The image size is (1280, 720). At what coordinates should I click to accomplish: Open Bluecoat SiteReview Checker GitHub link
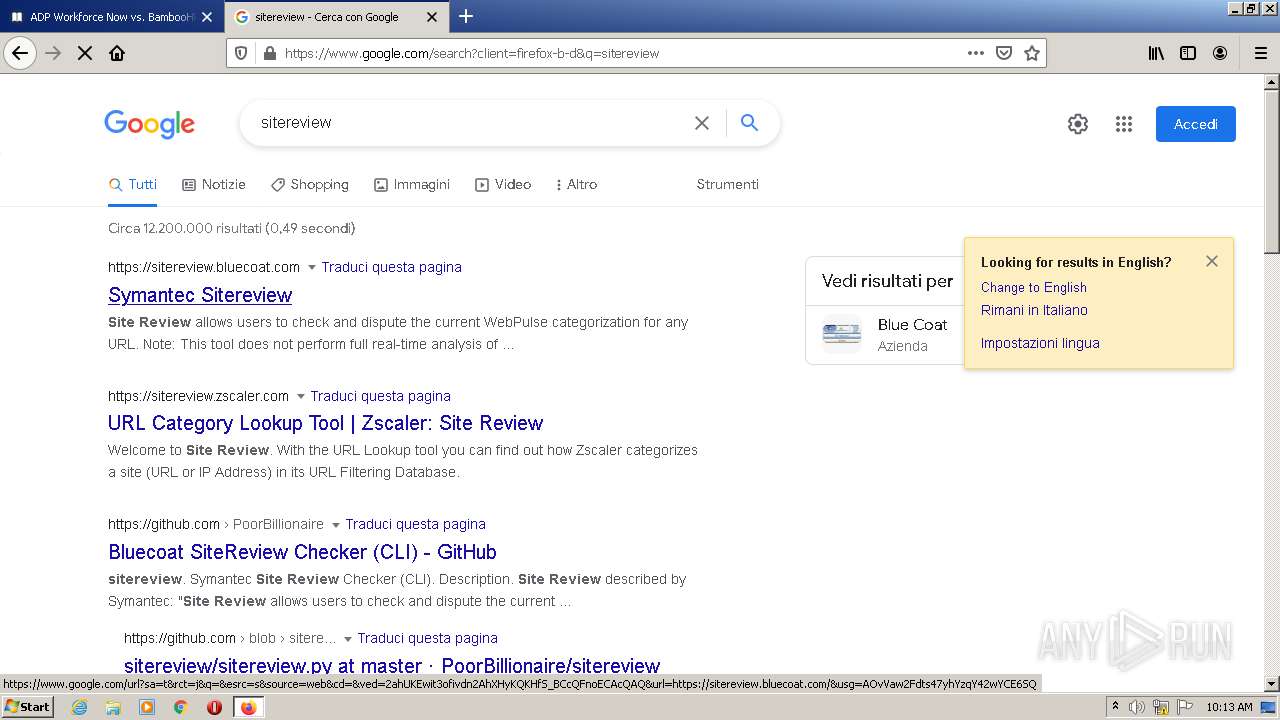point(302,552)
